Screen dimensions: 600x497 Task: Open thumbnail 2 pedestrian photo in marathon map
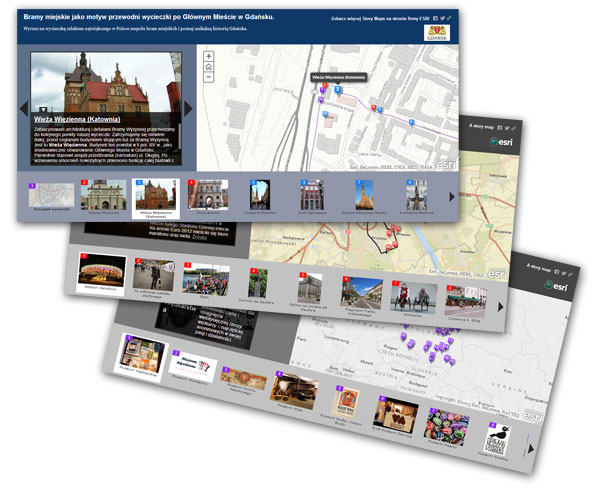click(x=153, y=275)
